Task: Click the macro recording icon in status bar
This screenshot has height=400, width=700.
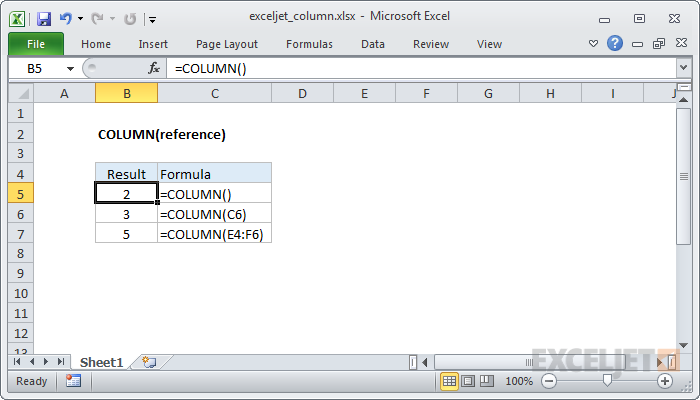Action: (x=73, y=381)
